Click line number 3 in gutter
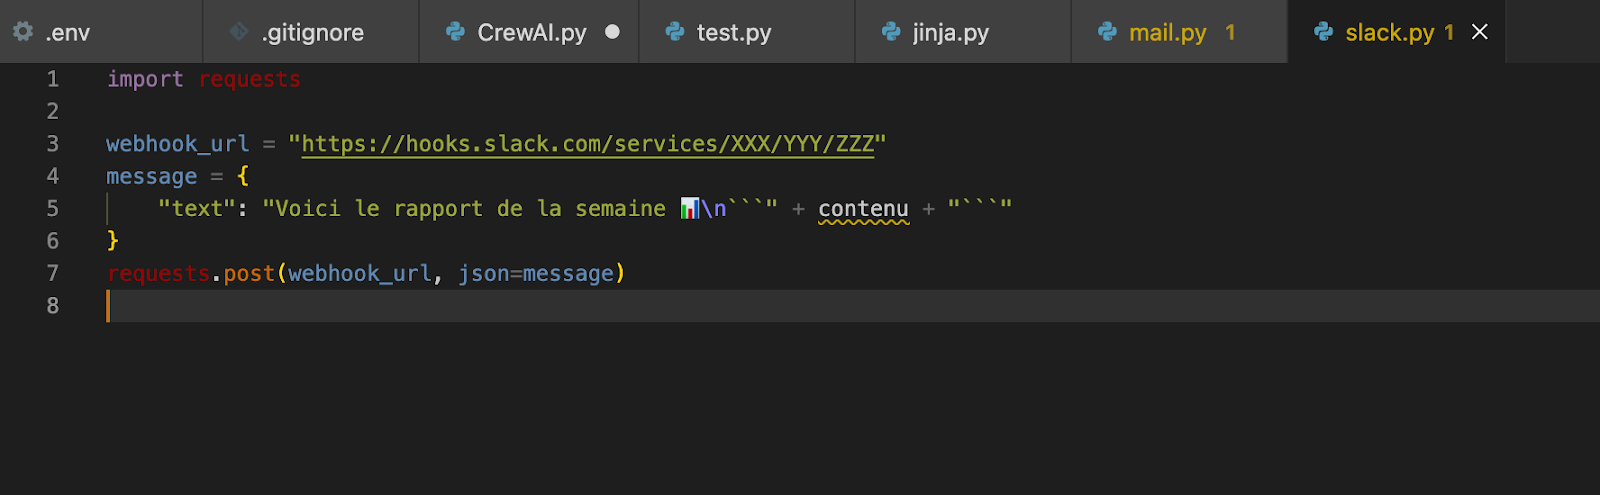The height and width of the screenshot is (495, 1600). tap(53, 144)
